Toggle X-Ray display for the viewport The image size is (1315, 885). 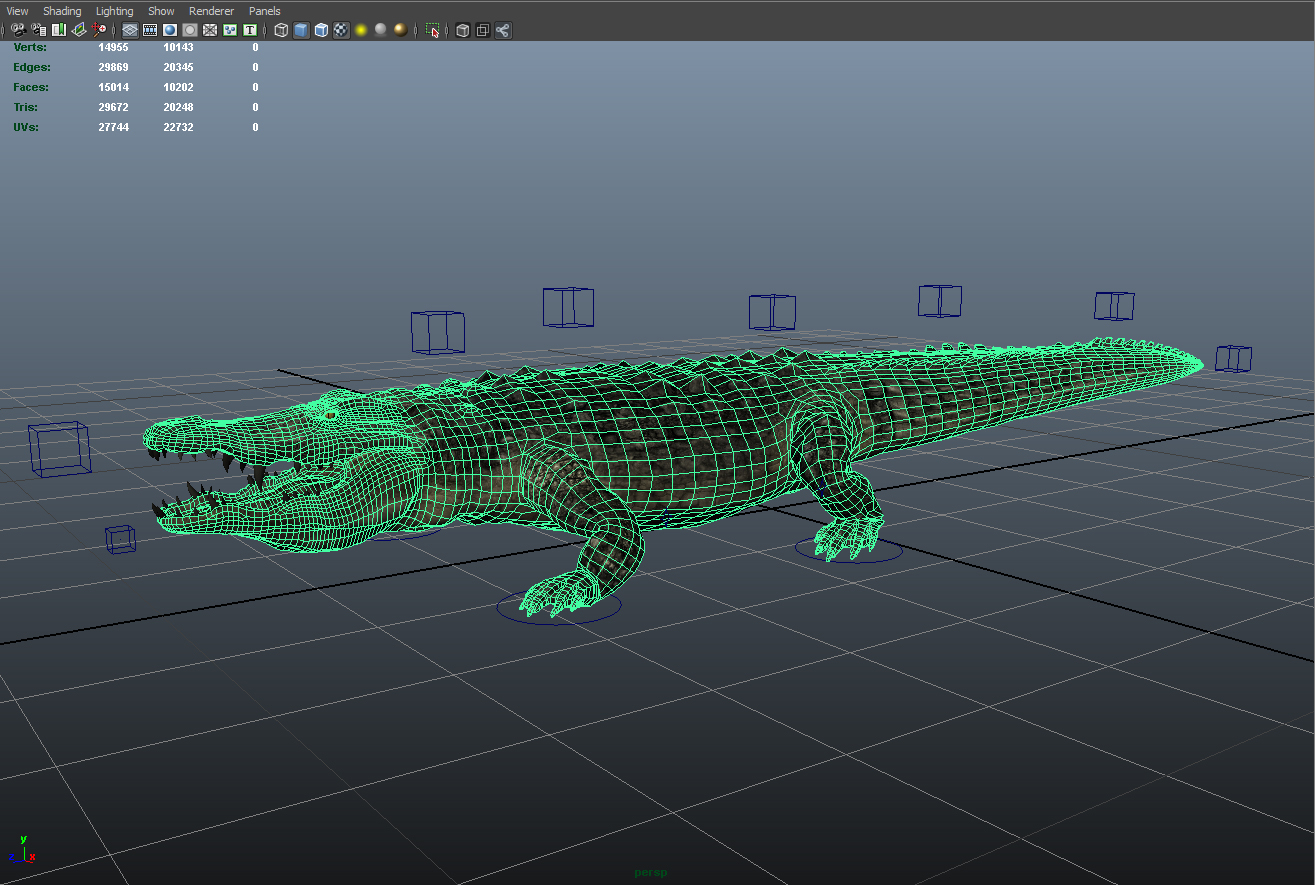tap(462, 30)
